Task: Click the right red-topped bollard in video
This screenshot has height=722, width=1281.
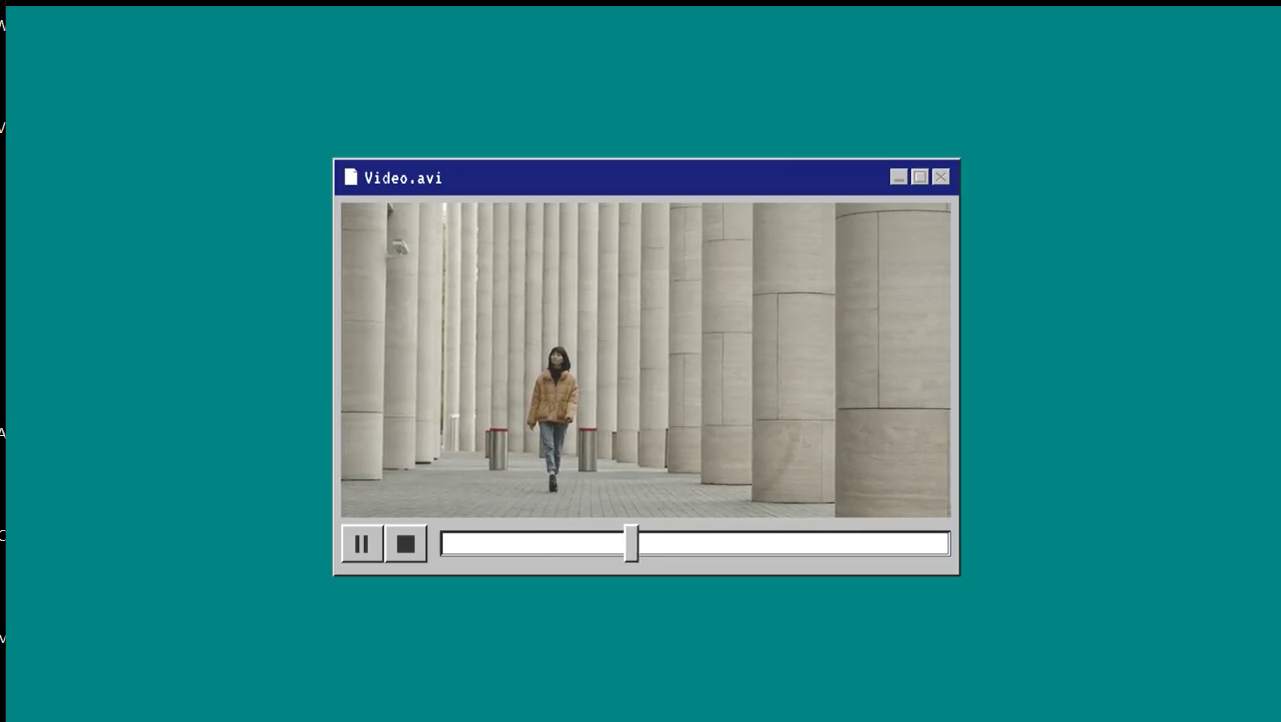Action: click(x=587, y=448)
